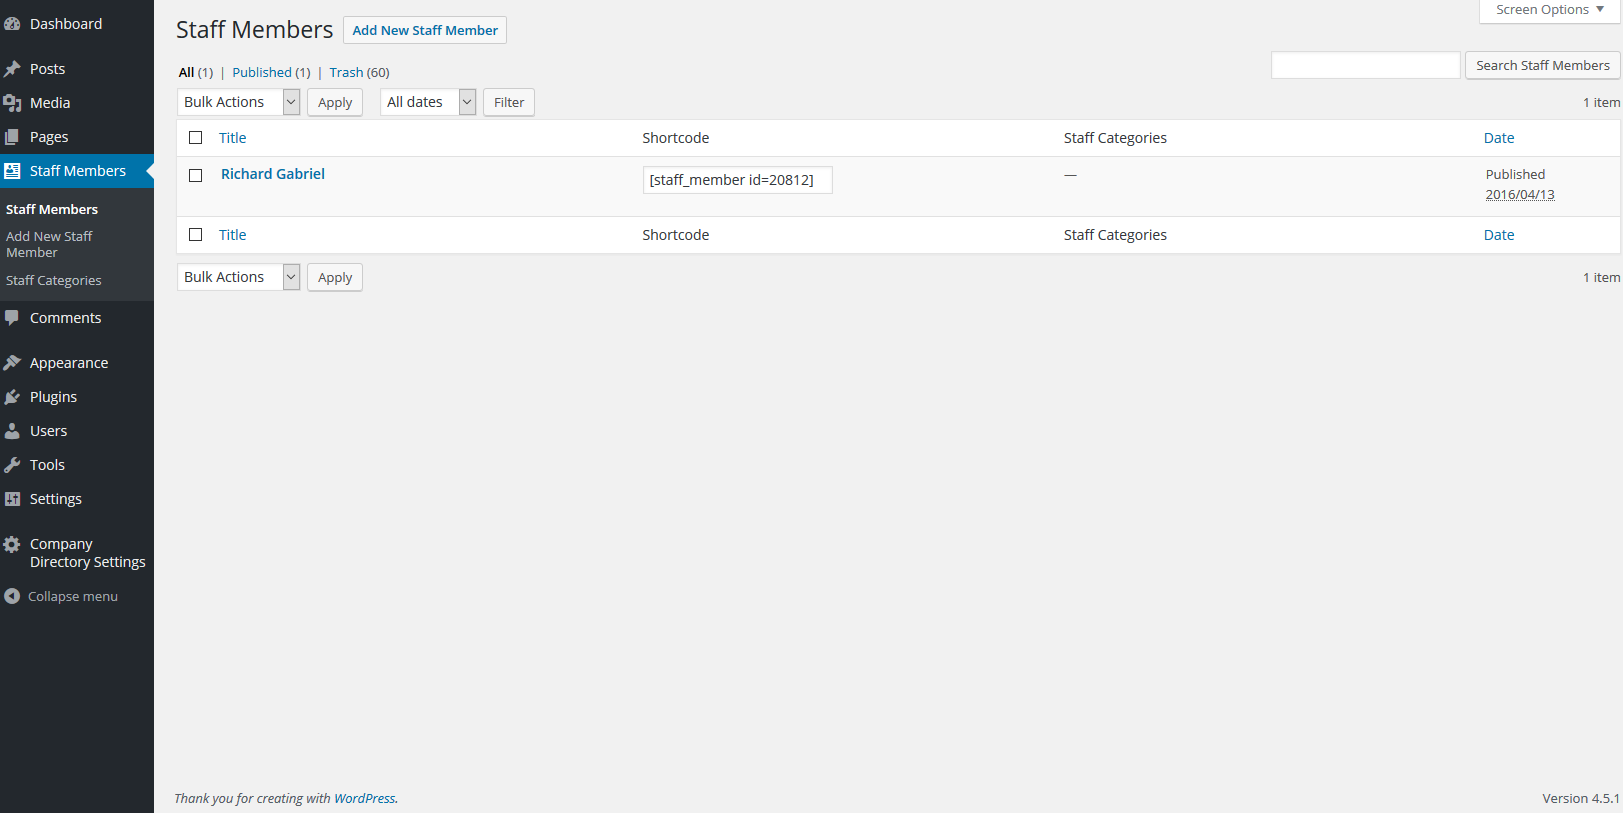The image size is (1623, 813).
Task: Open the Tools menu item
Action: [x=47, y=465]
